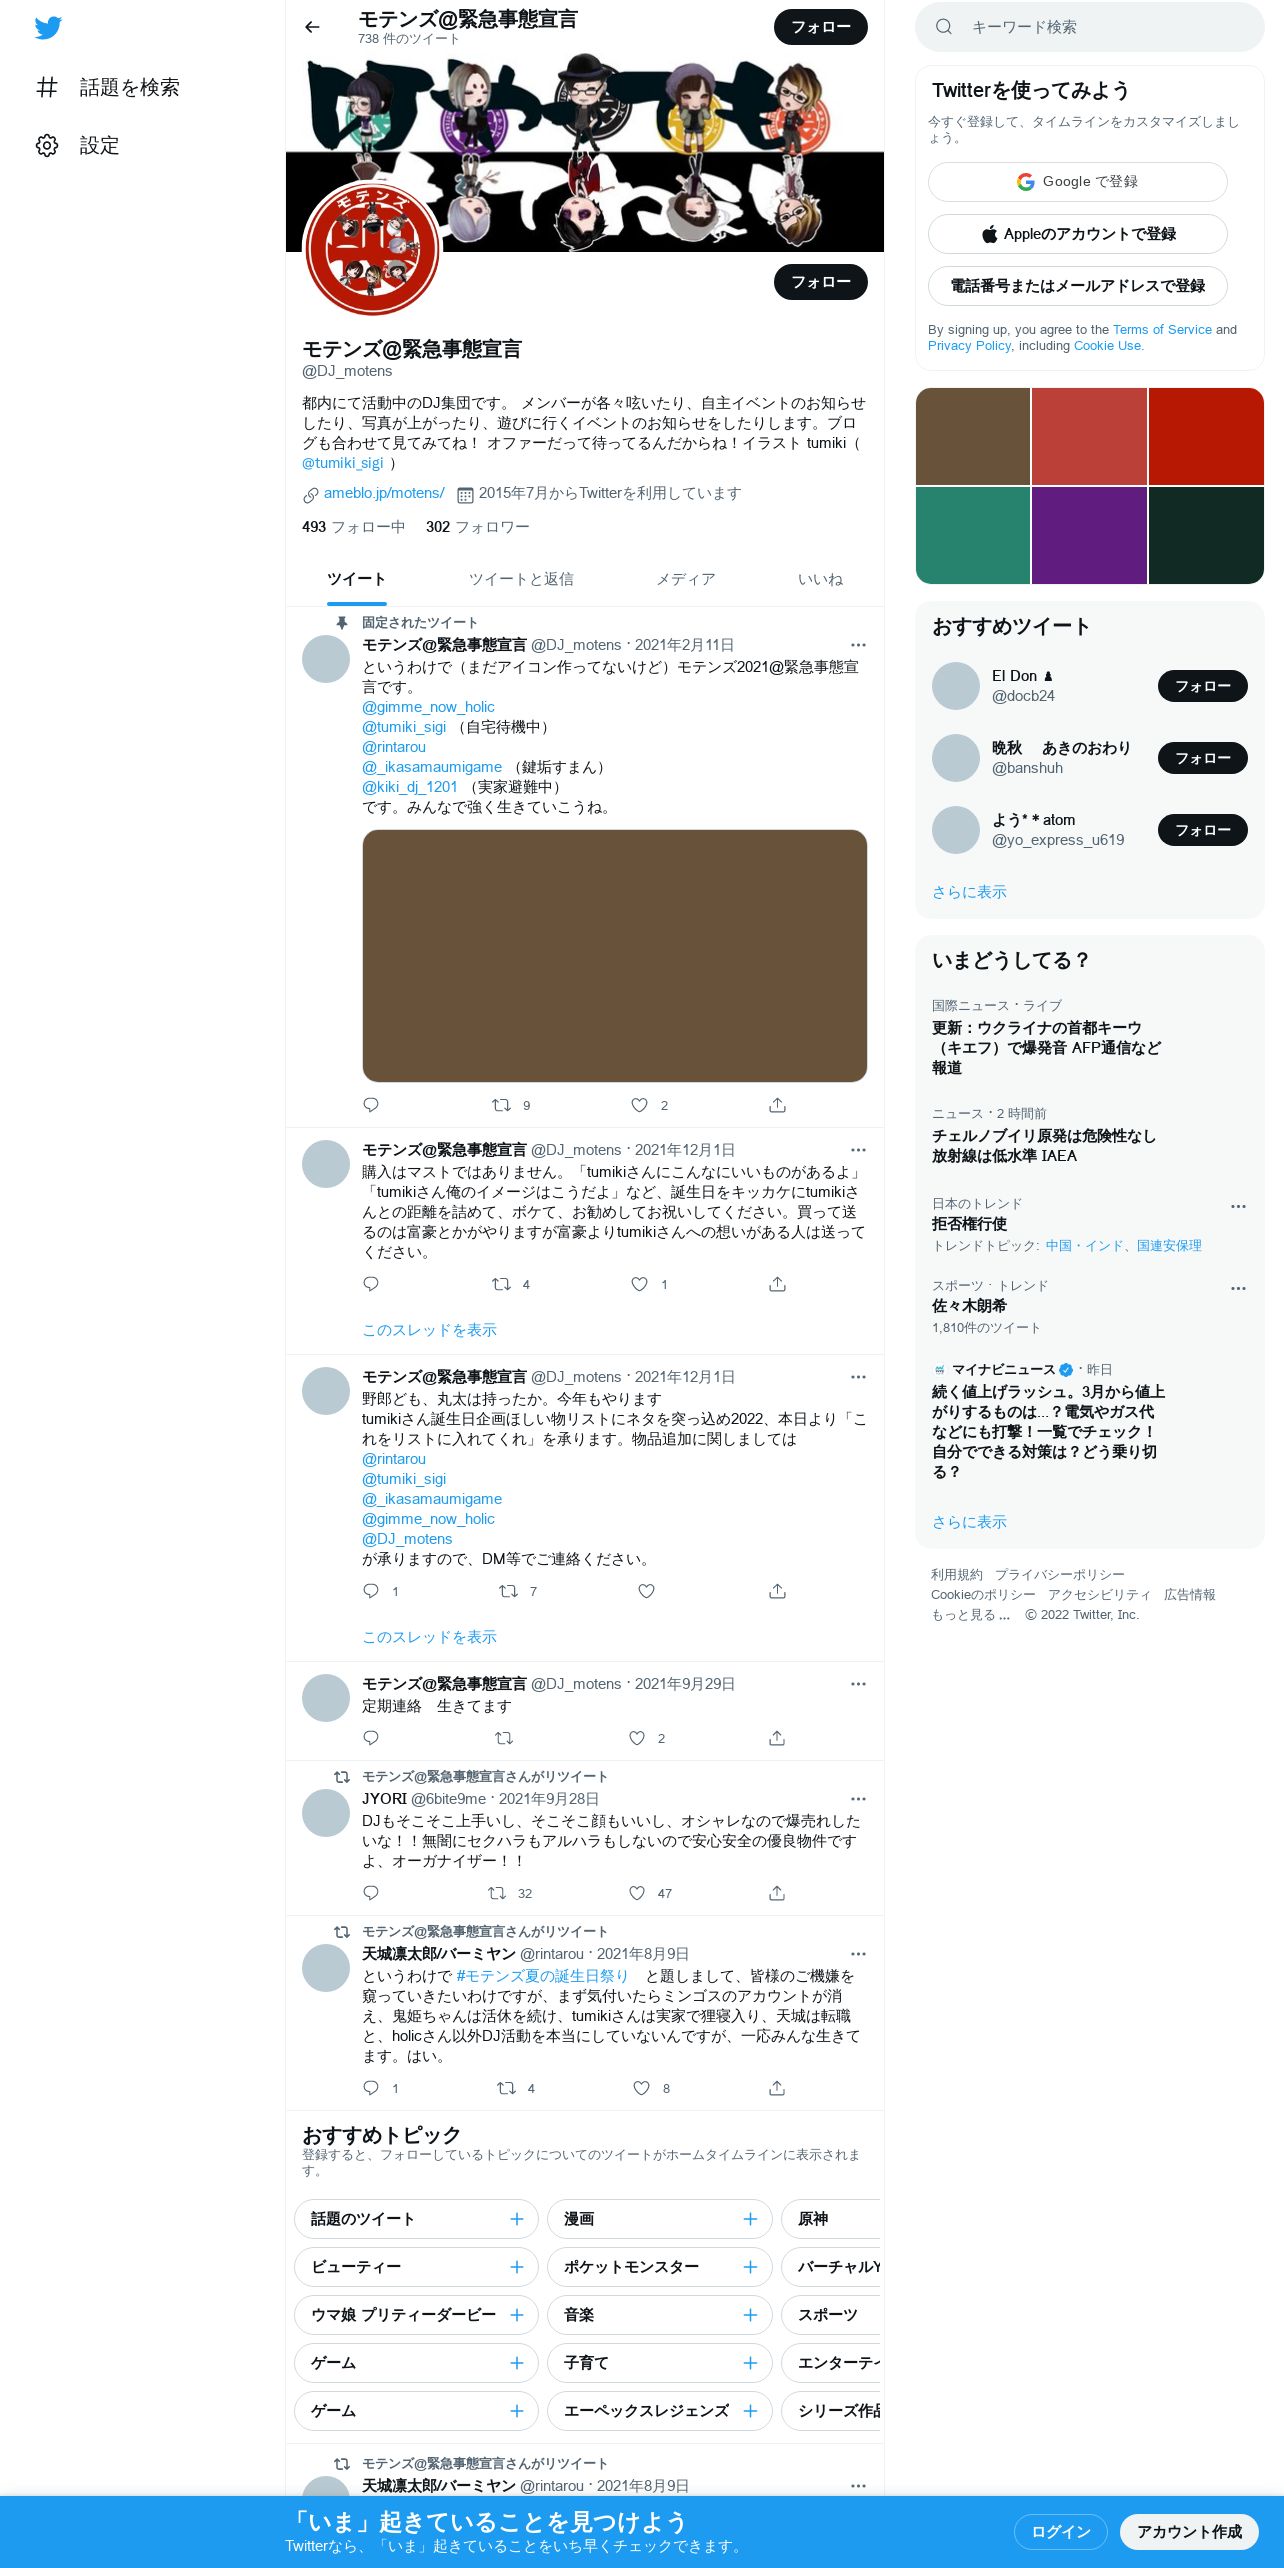1284x2568 pixels.
Task: Click フォロー button in the top header
Action: (821, 27)
